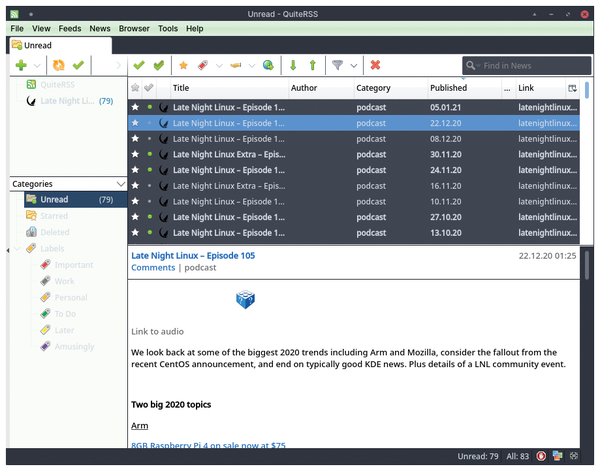Sort by the Published column header
Screen dimensions: 600x471
click(464, 88)
